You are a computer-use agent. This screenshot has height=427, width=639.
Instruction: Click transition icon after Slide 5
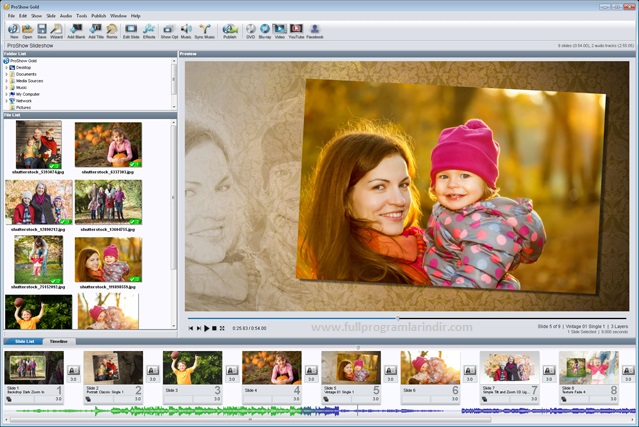pos(390,370)
